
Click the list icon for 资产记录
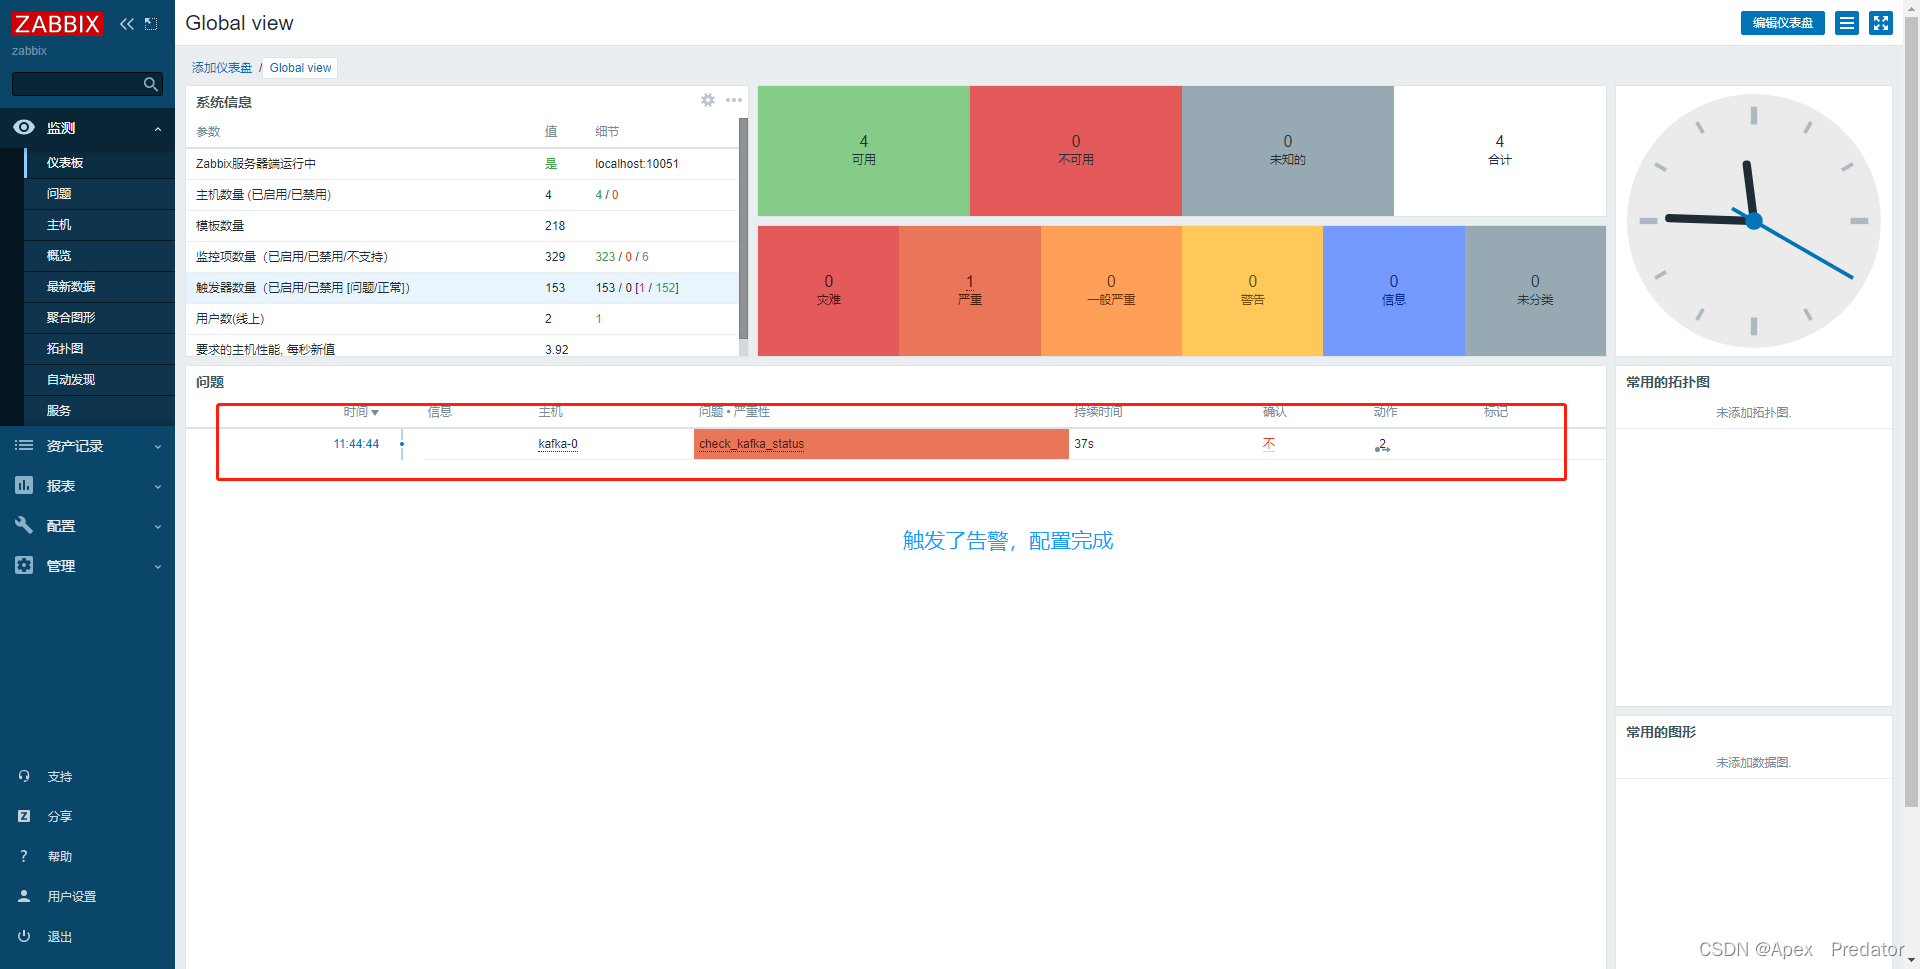[x=24, y=446]
